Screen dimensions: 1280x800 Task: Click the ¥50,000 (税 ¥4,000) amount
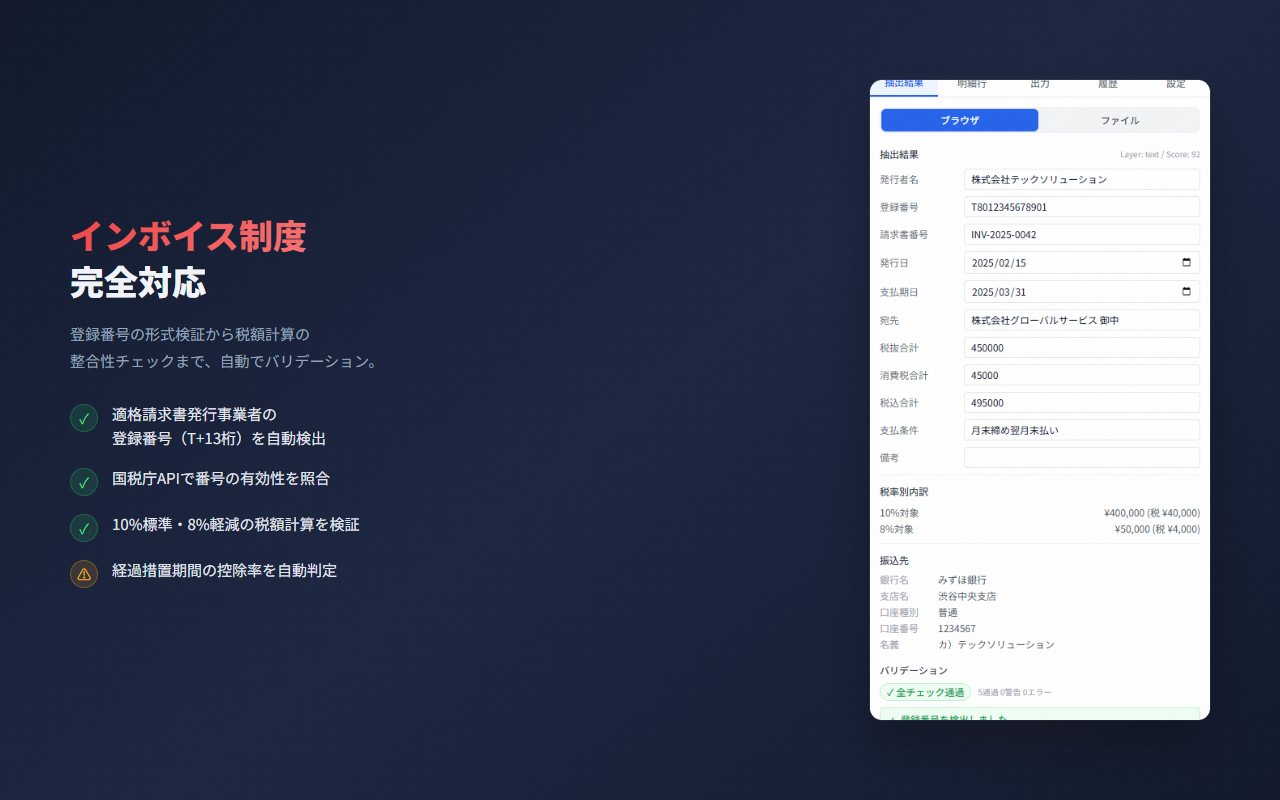1156,529
